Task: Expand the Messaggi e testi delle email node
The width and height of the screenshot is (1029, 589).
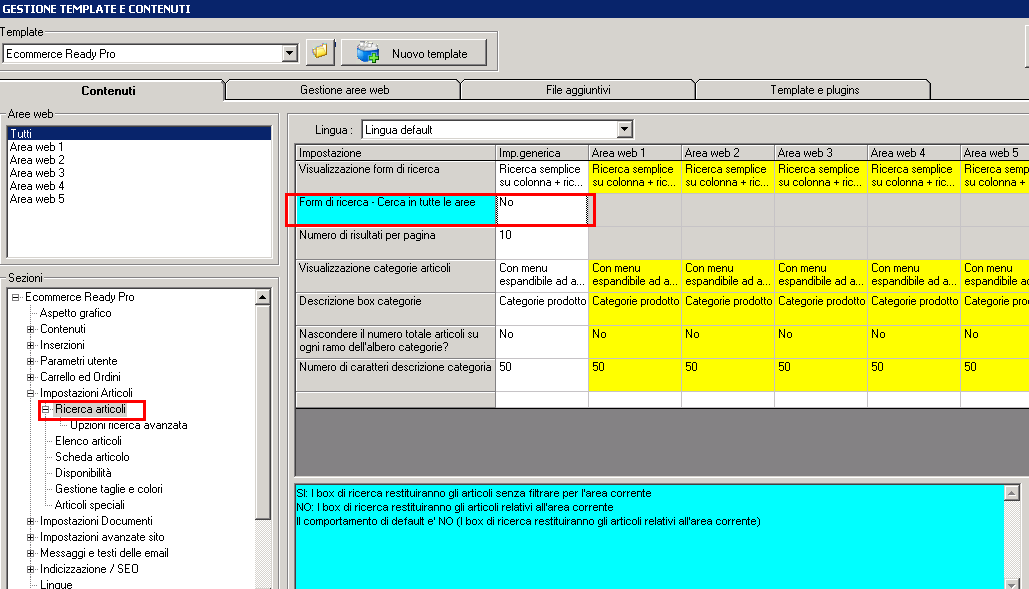Action: click(30, 554)
